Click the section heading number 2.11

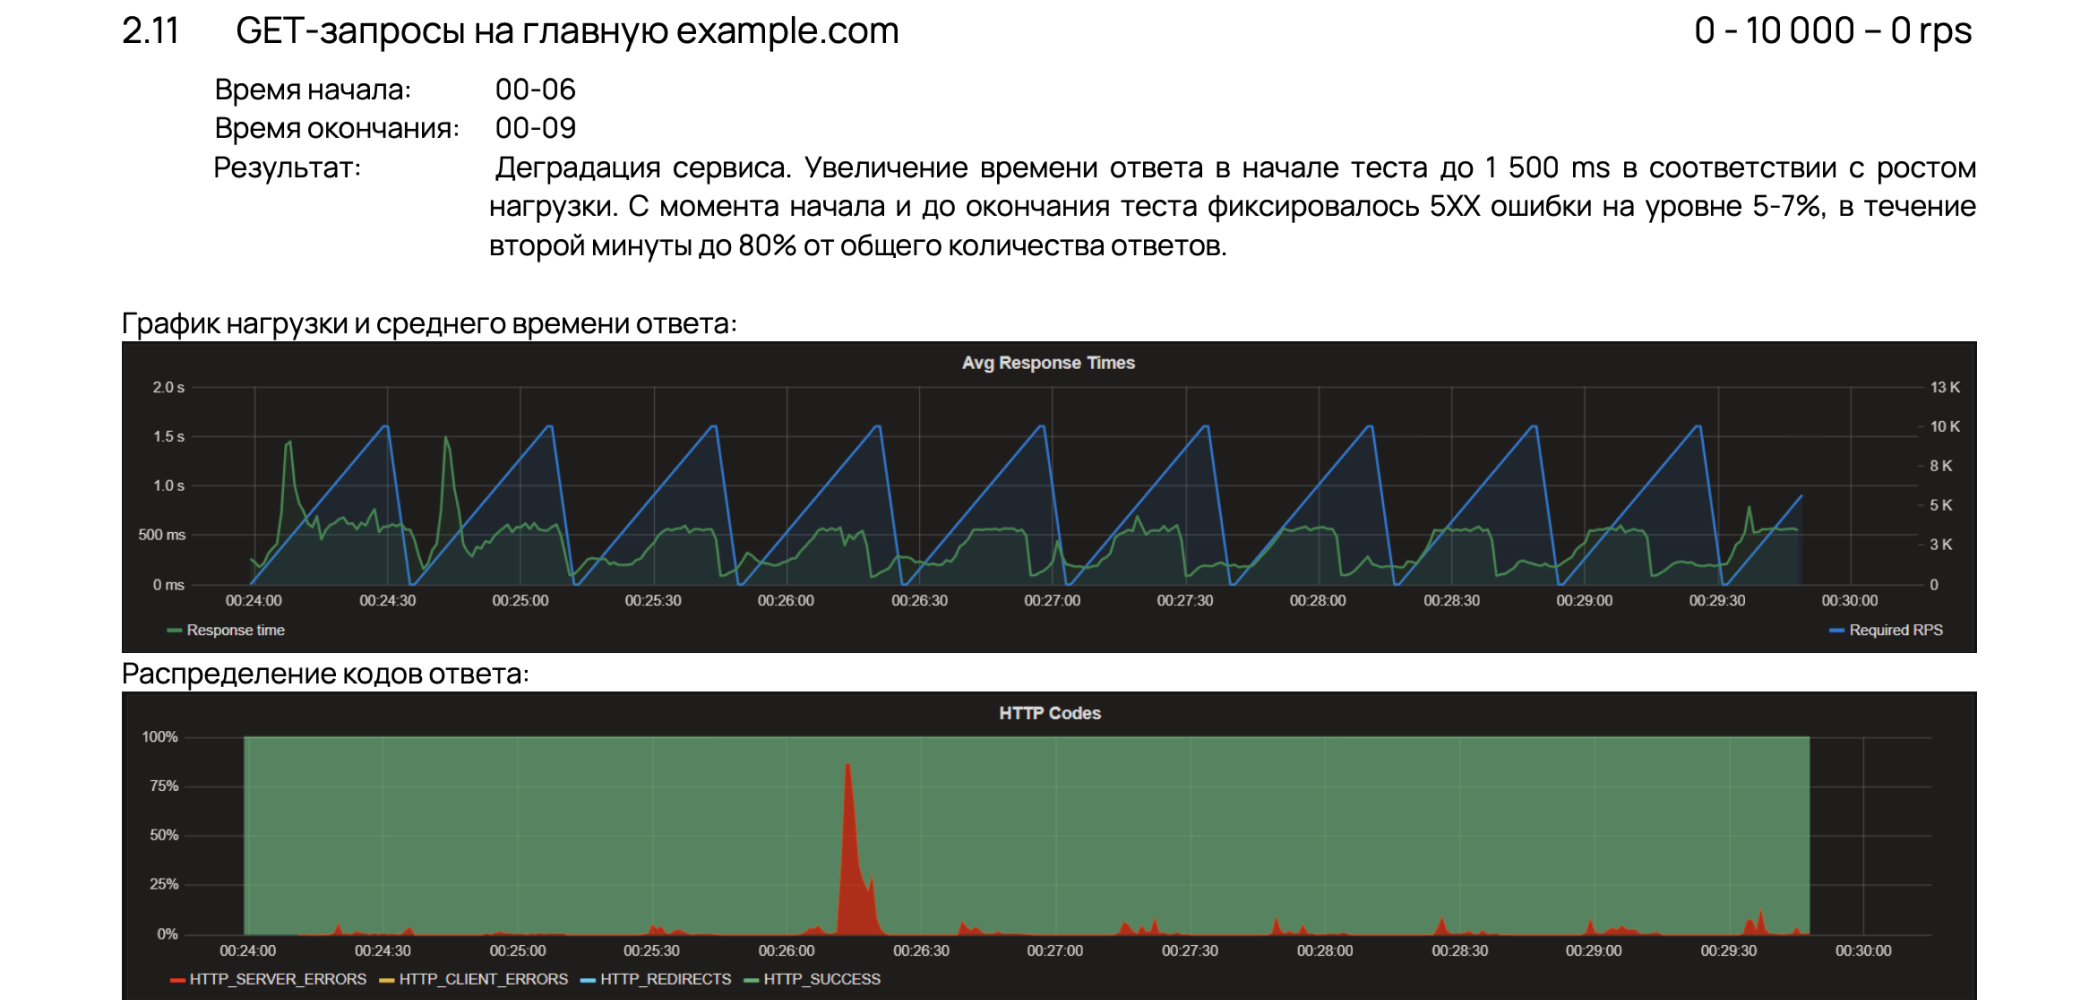pos(150,31)
